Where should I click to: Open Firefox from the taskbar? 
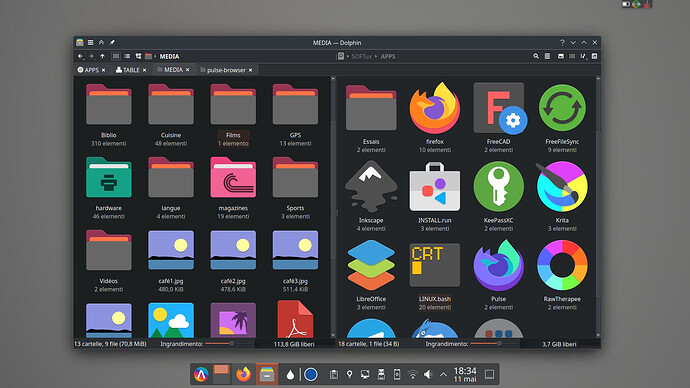point(243,374)
